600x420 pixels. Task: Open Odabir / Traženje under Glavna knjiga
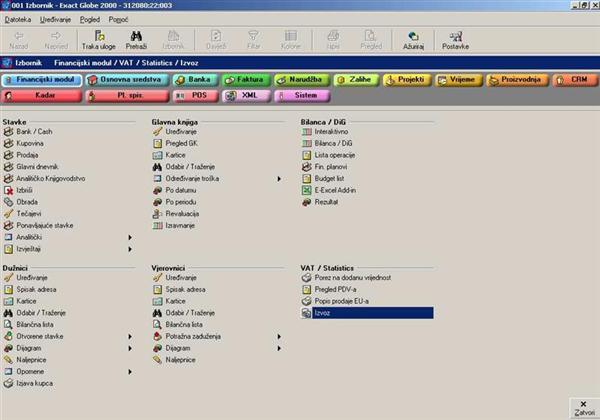coord(184,166)
